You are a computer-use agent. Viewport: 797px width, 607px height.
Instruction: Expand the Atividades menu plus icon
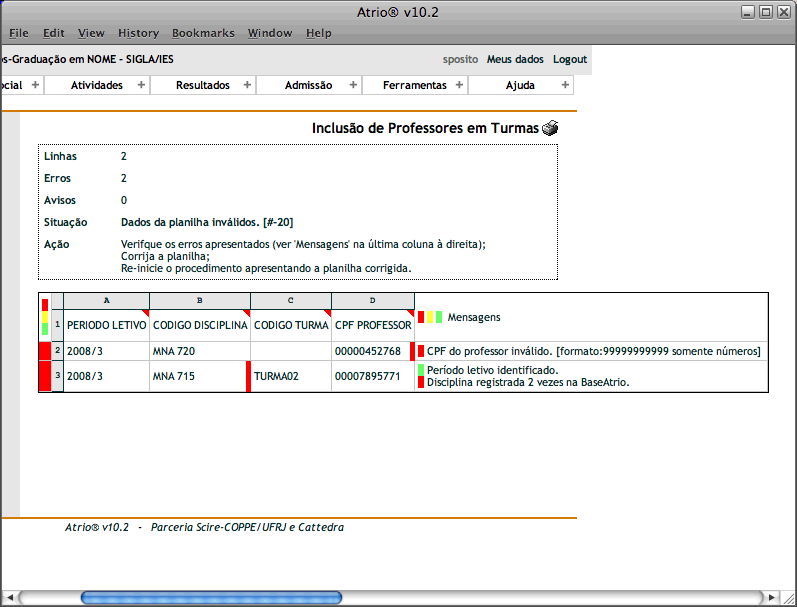click(x=141, y=85)
